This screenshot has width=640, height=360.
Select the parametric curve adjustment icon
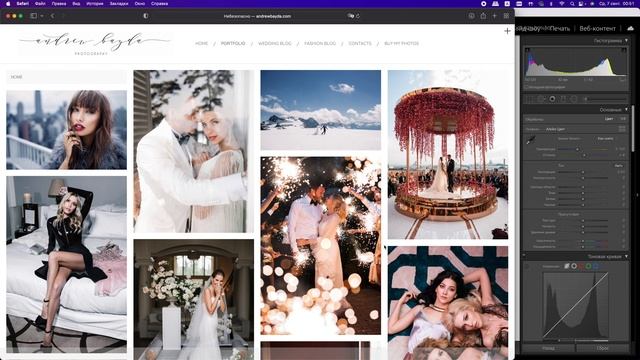567,266
